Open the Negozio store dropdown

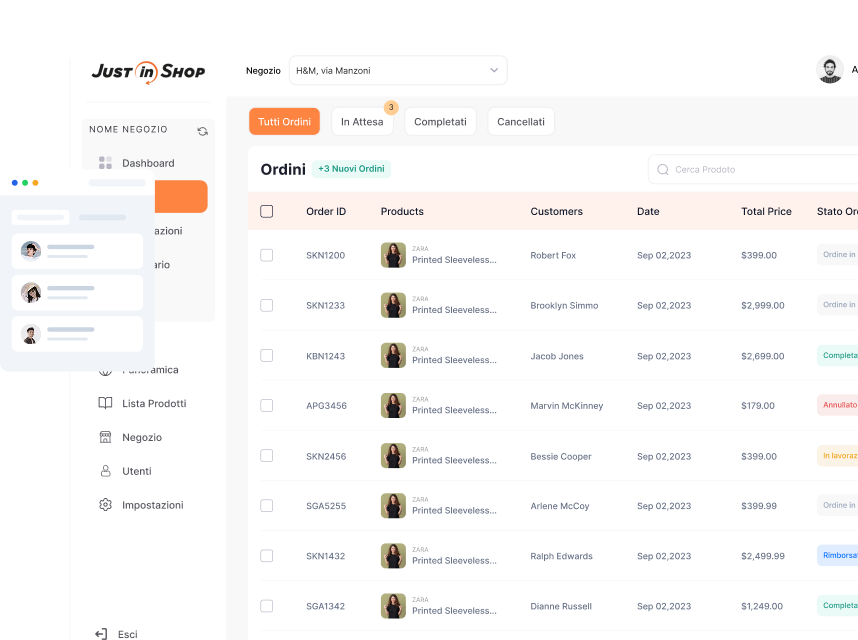pos(398,70)
